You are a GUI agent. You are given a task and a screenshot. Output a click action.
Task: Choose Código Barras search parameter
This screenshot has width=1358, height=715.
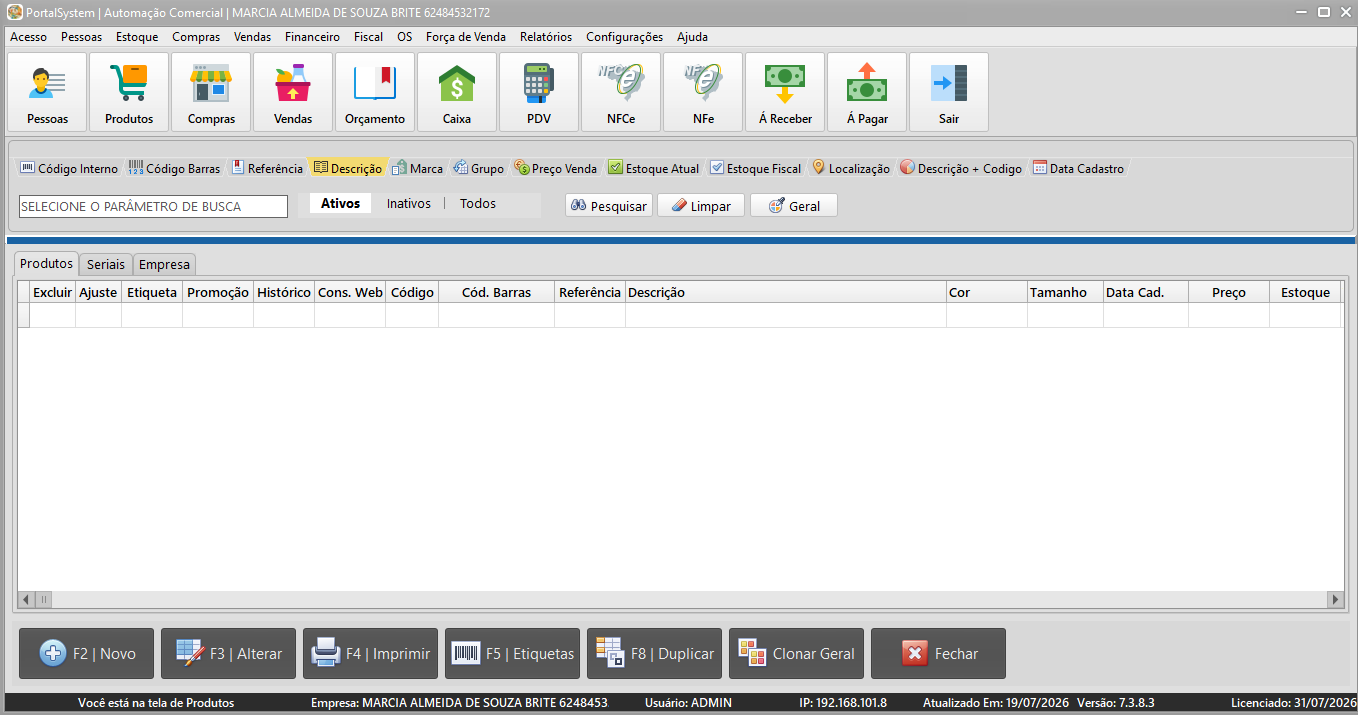tap(174, 168)
